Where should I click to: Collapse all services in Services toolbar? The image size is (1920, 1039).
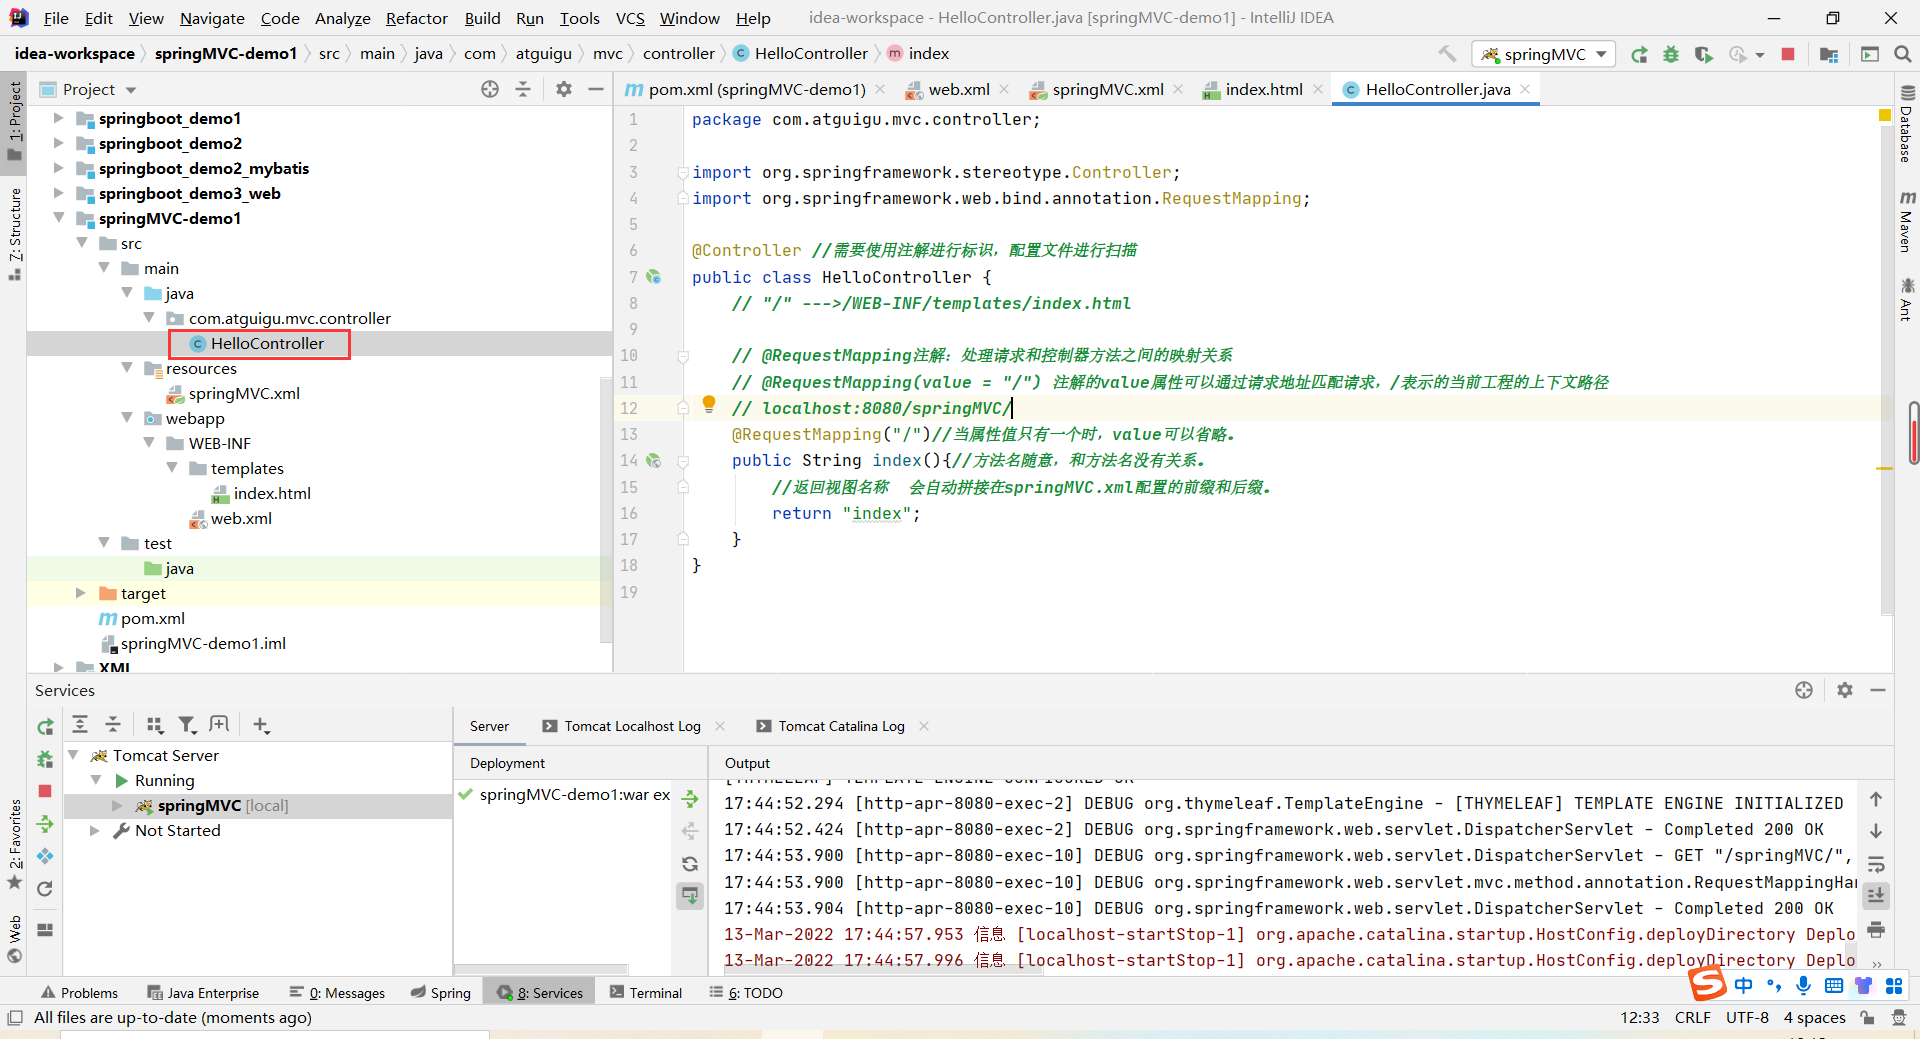coord(113,725)
